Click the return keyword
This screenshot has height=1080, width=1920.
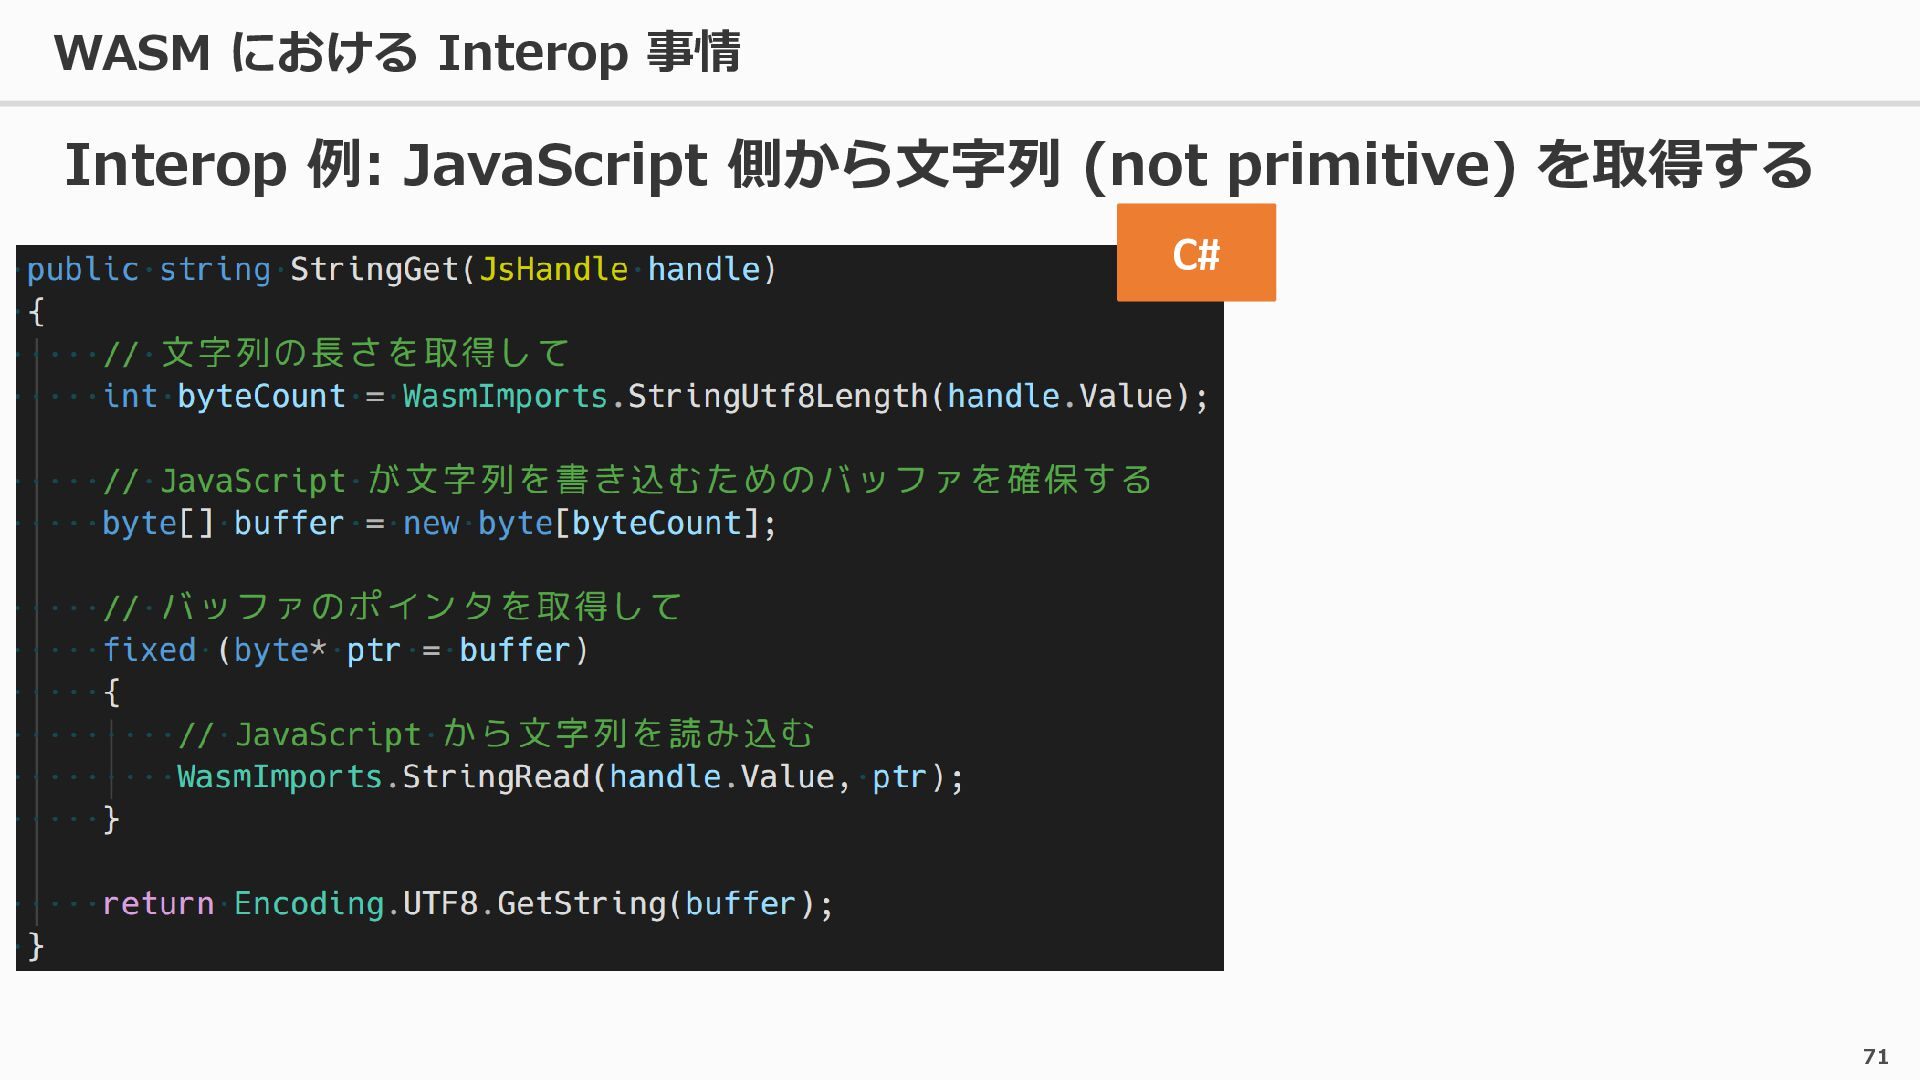pos(158,905)
